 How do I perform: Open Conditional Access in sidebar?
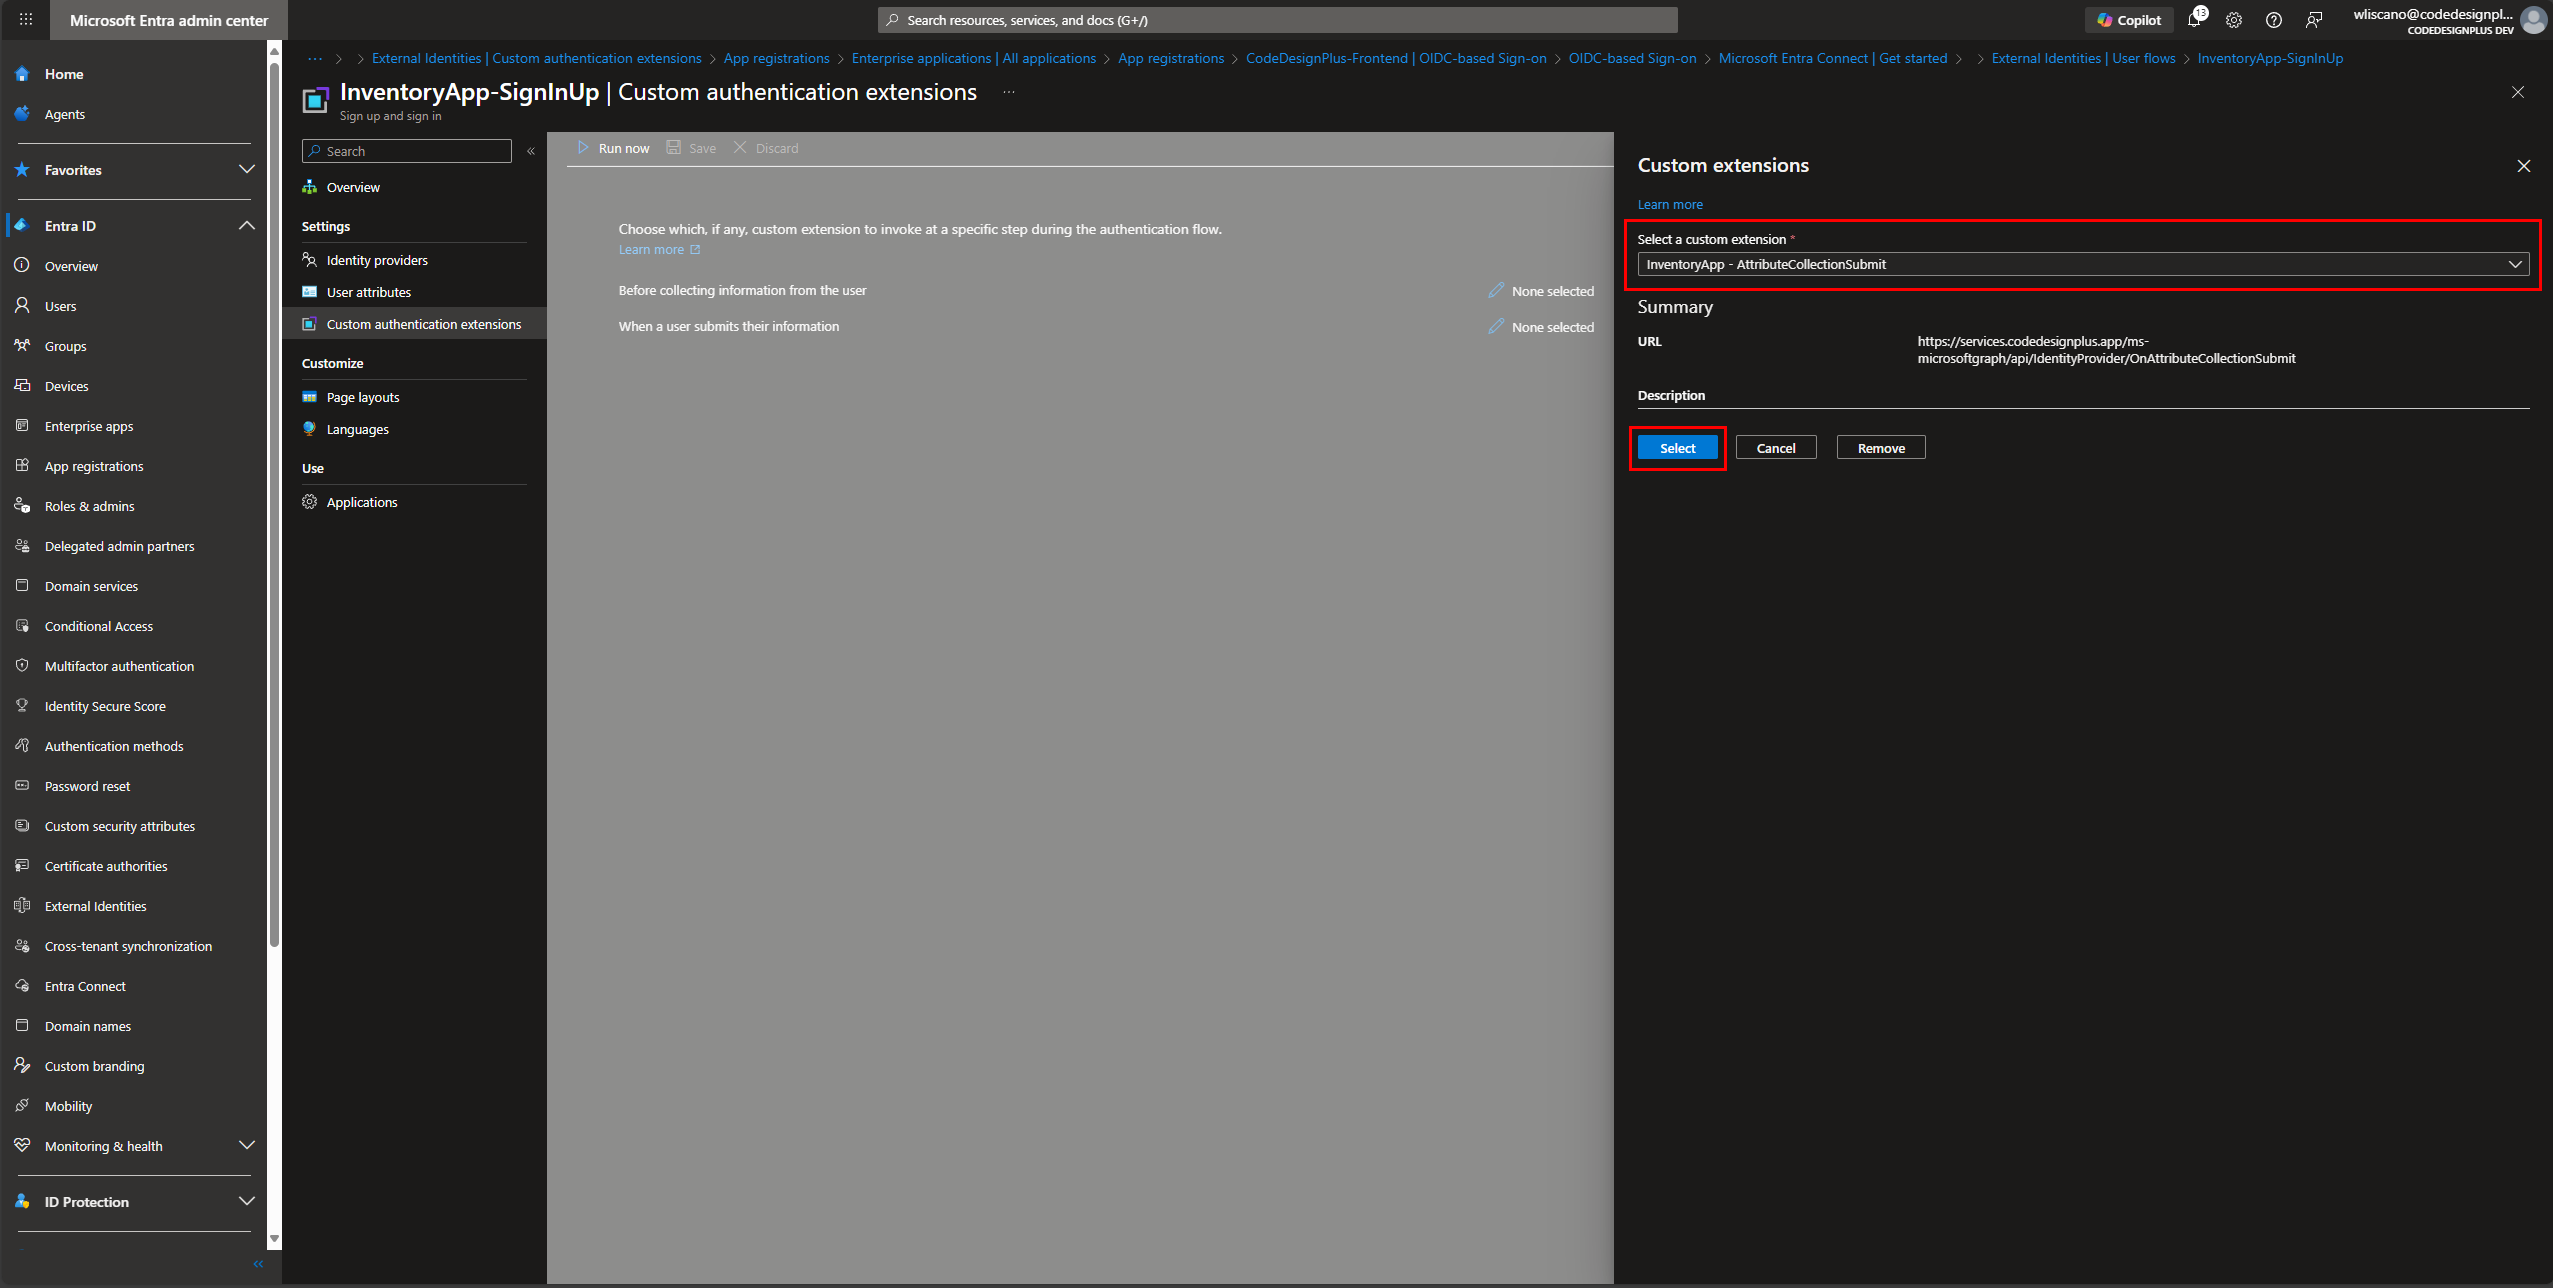[98, 626]
